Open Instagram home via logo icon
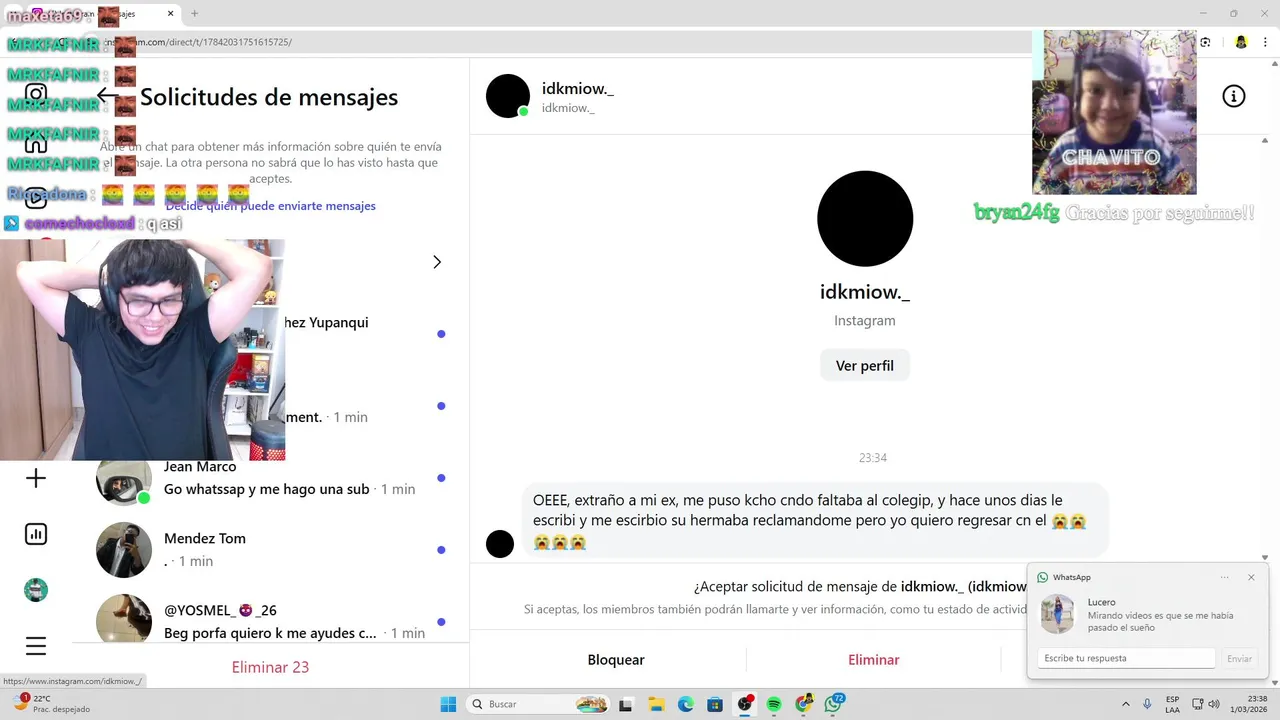 click(36, 94)
